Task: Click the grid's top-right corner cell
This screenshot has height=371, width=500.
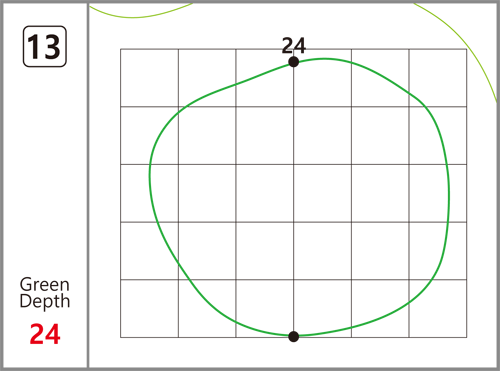Action: point(438,78)
